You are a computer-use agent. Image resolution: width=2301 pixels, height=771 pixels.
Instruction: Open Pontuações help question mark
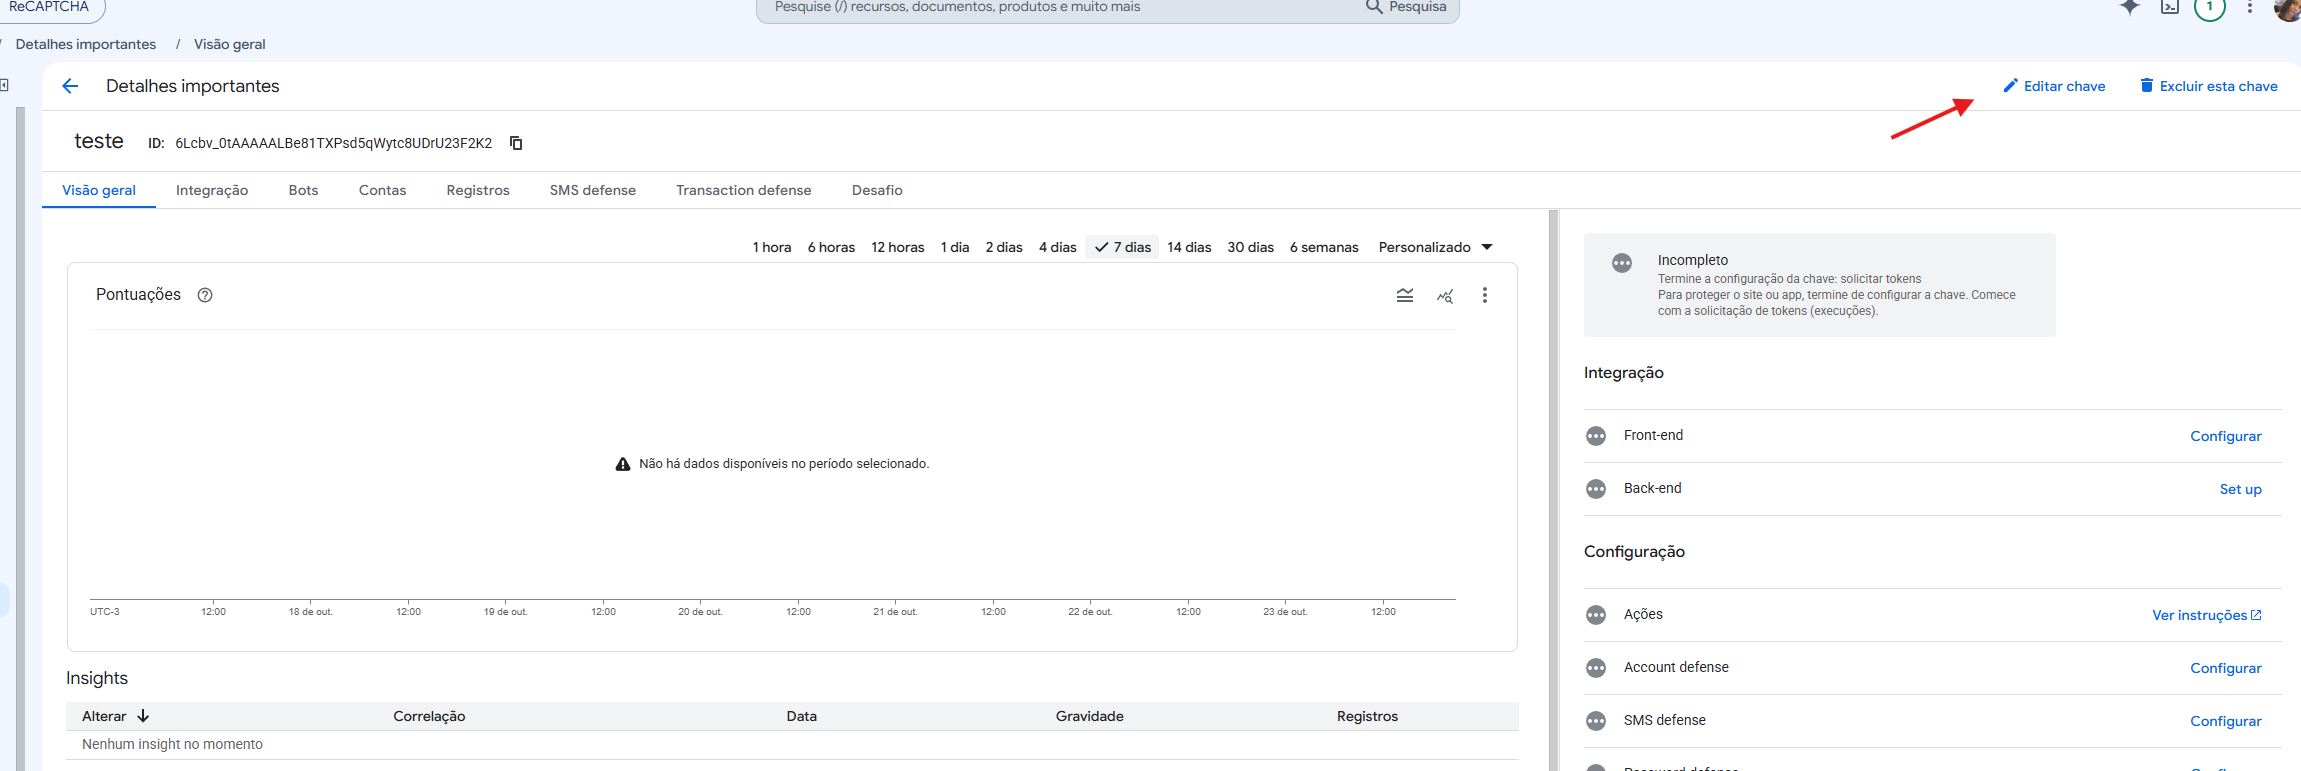[x=205, y=295]
